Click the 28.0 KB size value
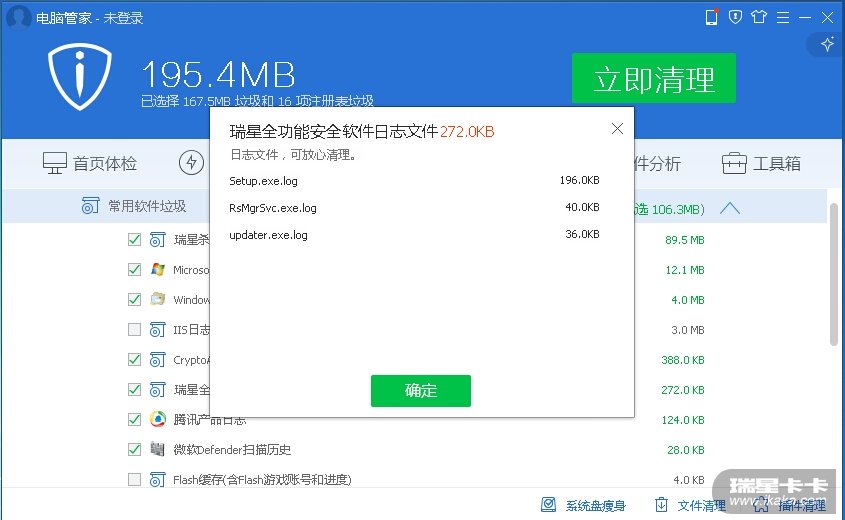 pyautogui.click(x=685, y=450)
